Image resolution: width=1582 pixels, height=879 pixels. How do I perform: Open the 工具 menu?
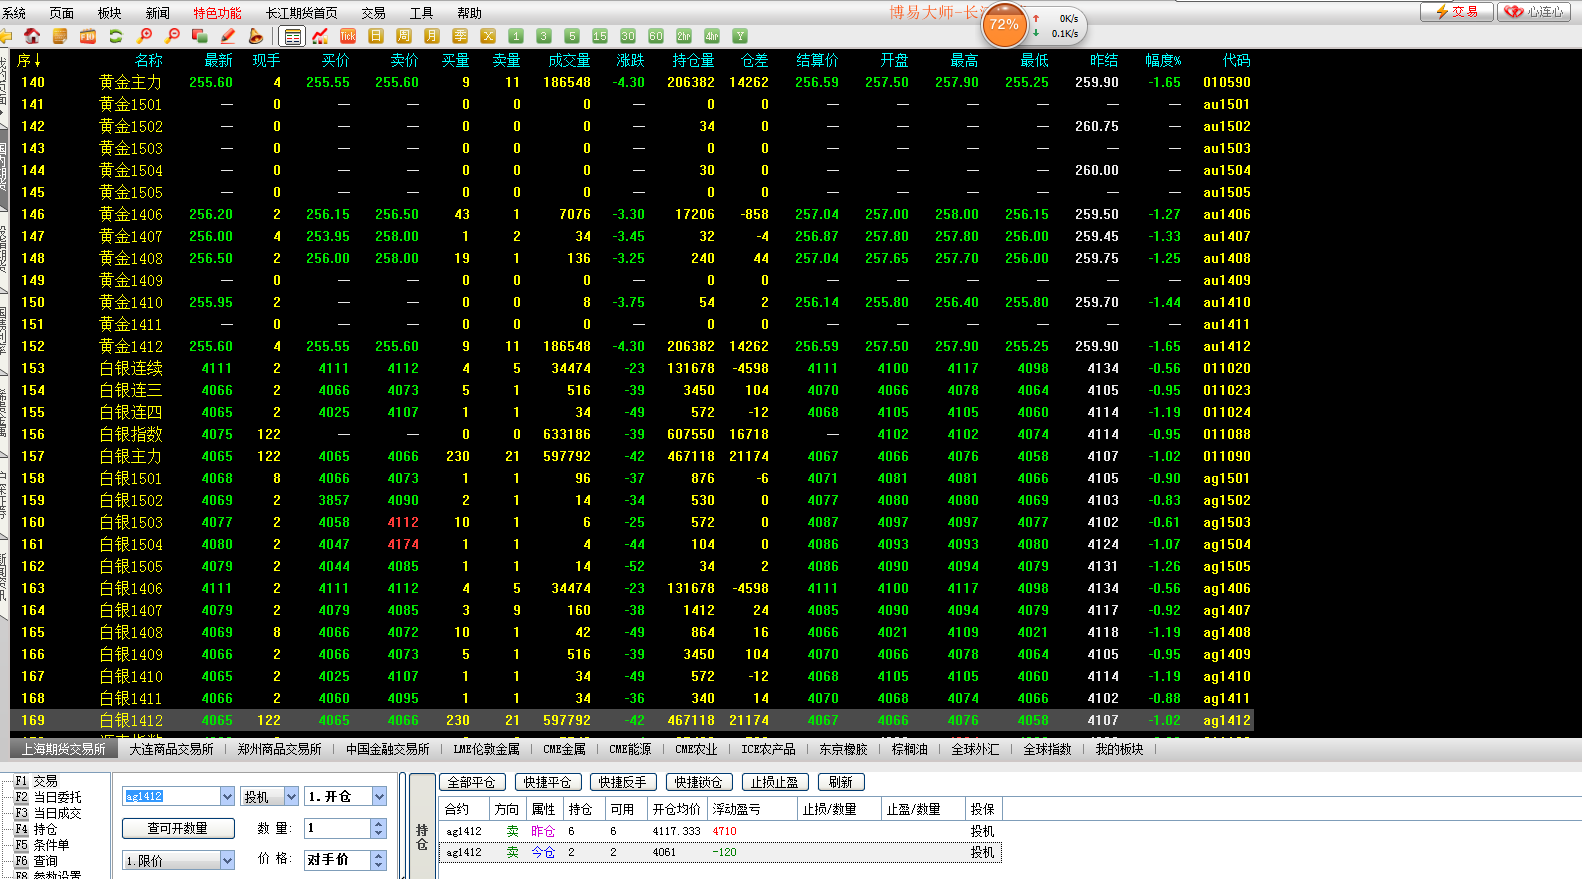(422, 13)
